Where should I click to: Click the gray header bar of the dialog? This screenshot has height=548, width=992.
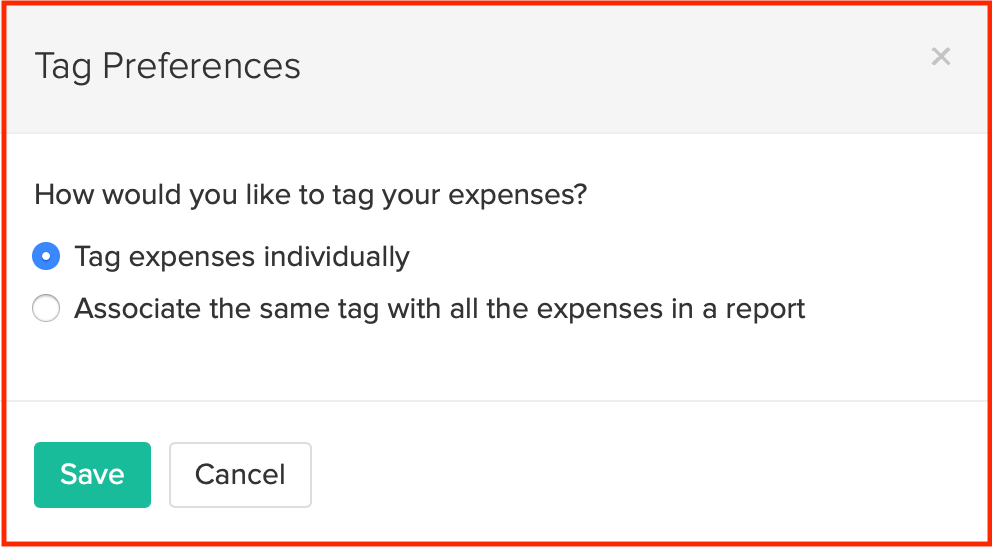pyautogui.click(x=600, y=66)
